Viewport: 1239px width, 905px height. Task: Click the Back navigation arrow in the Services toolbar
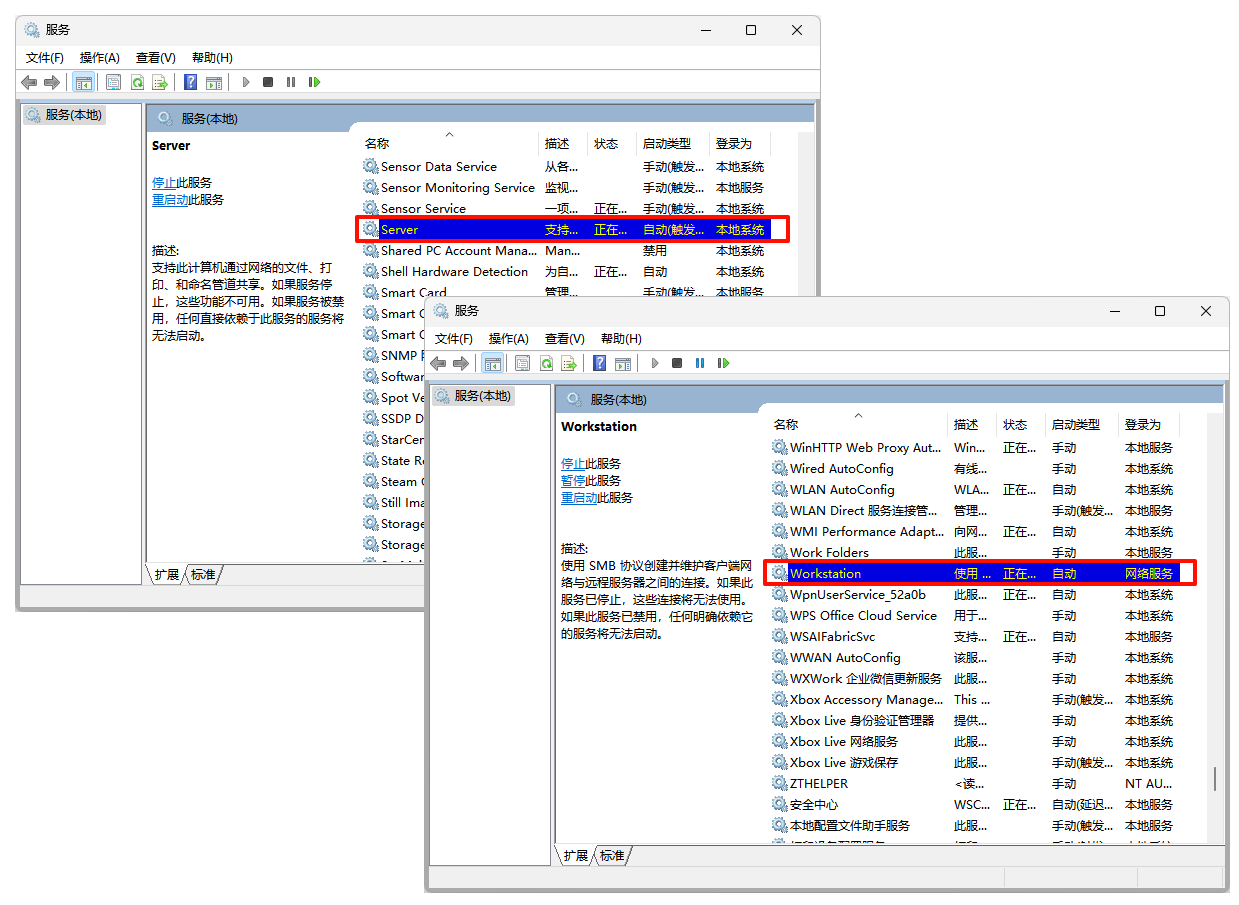pyautogui.click(x=28, y=82)
